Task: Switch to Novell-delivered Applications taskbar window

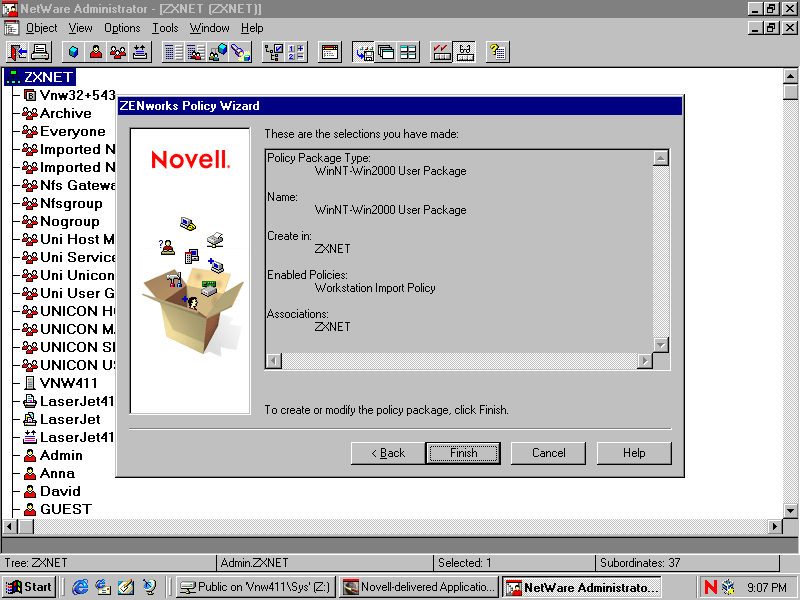Action: tap(419, 587)
